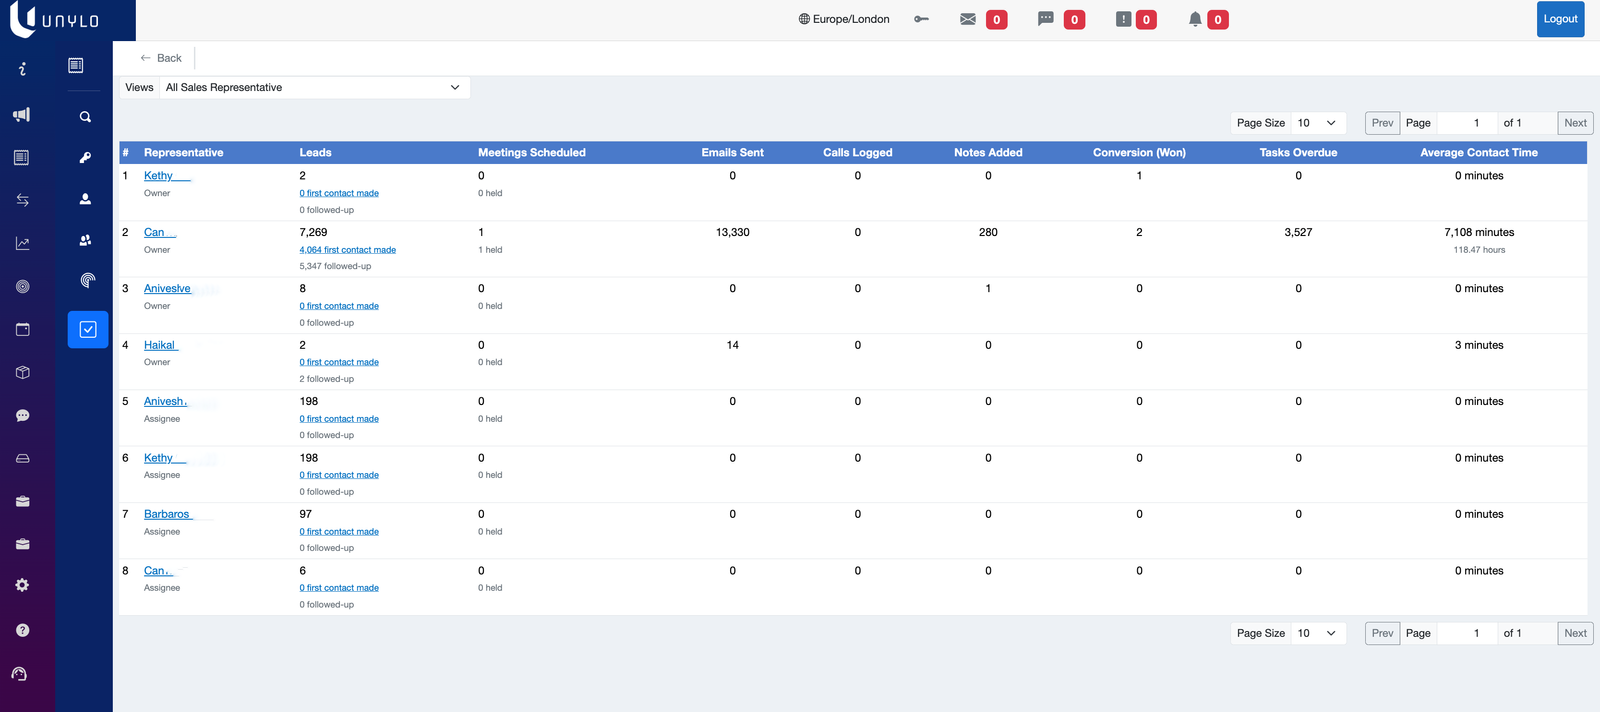
Task: Open the trend chart analytics icon
Action: click(x=22, y=243)
